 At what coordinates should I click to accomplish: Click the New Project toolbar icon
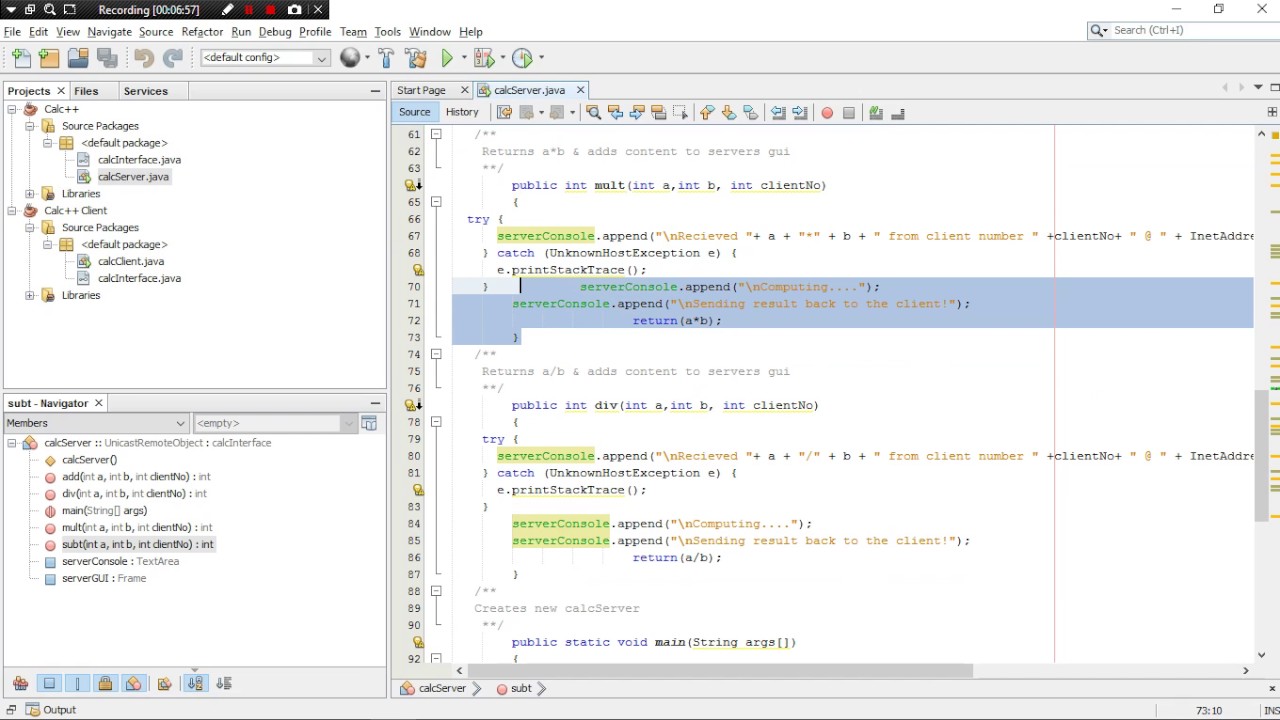pos(50,58)
